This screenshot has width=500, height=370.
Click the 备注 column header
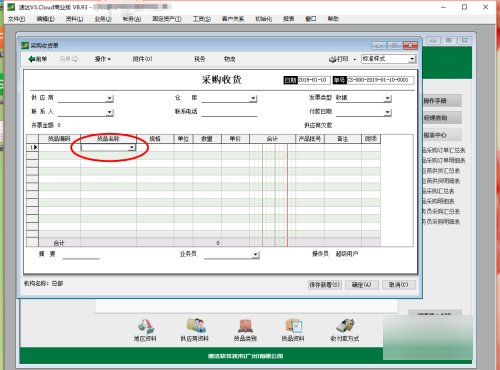(x=343, y=139)
